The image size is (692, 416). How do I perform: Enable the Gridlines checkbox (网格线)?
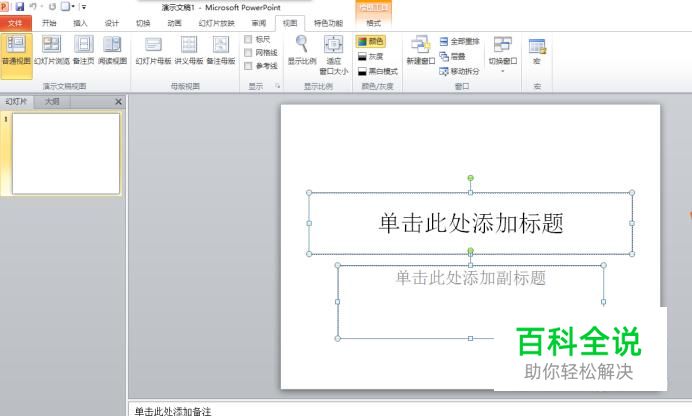248,52
